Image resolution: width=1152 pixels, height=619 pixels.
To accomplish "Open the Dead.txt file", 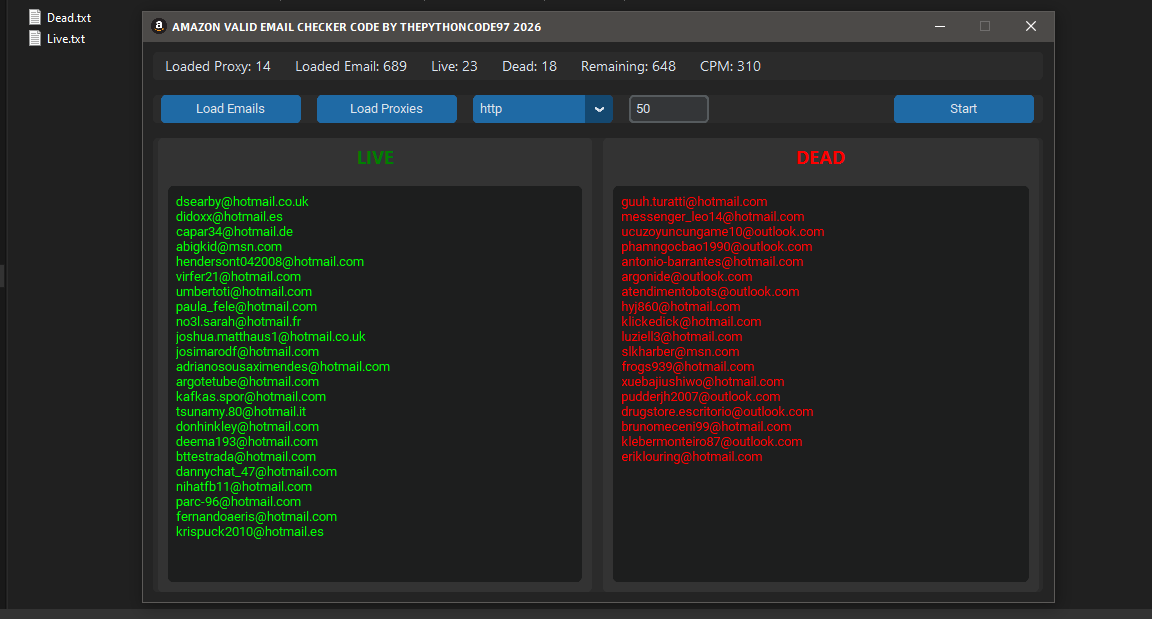I will tap(60, 18).
